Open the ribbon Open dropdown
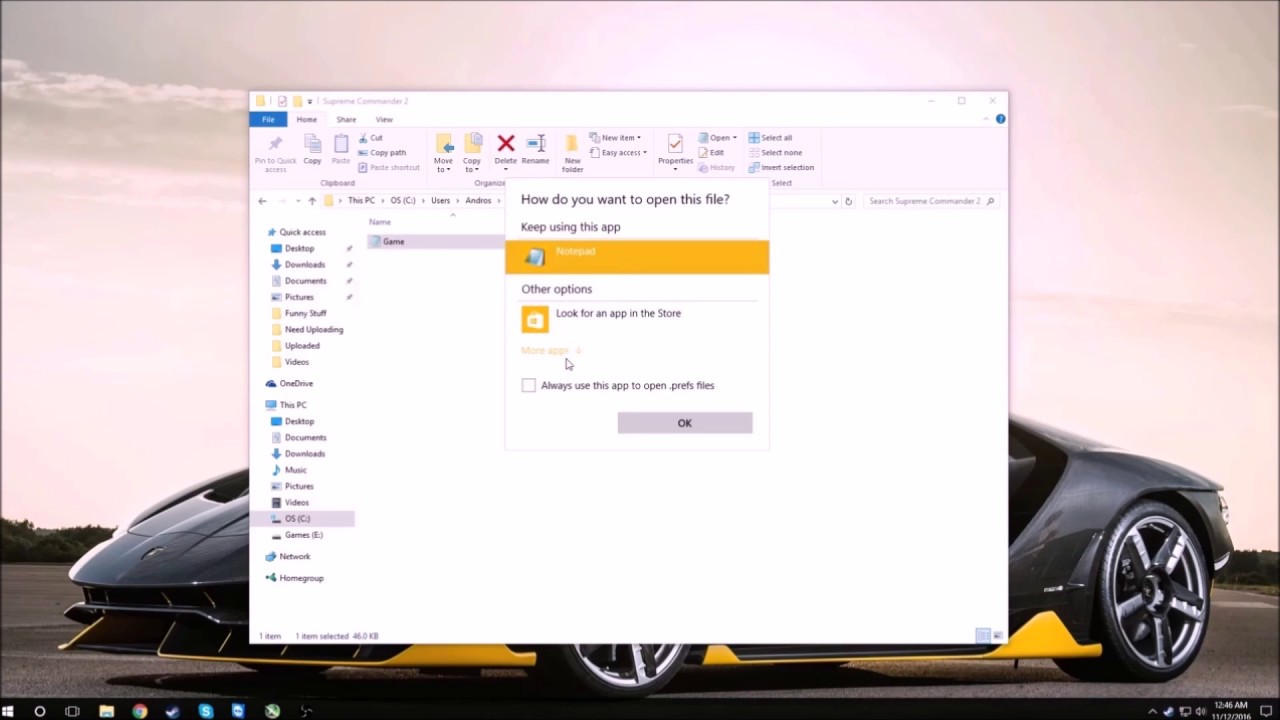This screenshot has height=720, width=1280. [717, 138]
